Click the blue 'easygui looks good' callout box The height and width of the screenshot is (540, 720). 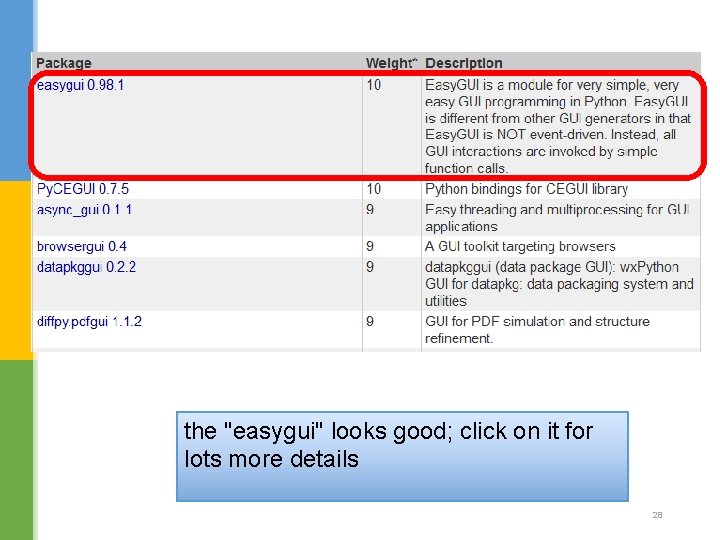pyautogui.click(x=402, y=456)
